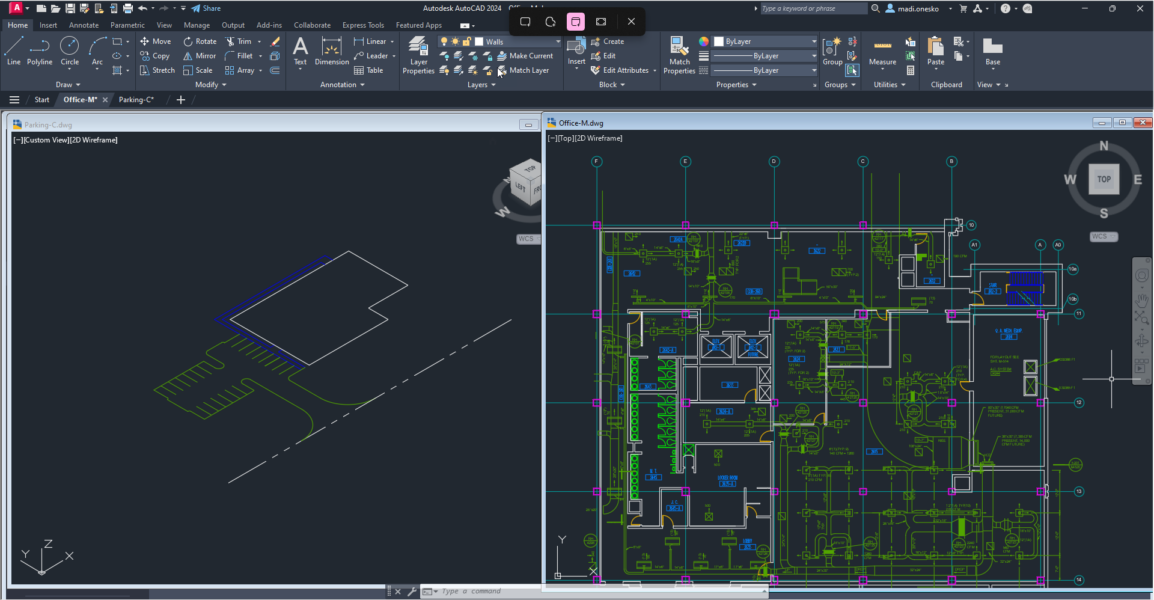Screen dimensions: 1154x600
Task: Click the object color wheel swatch
Action: point(704,42)
